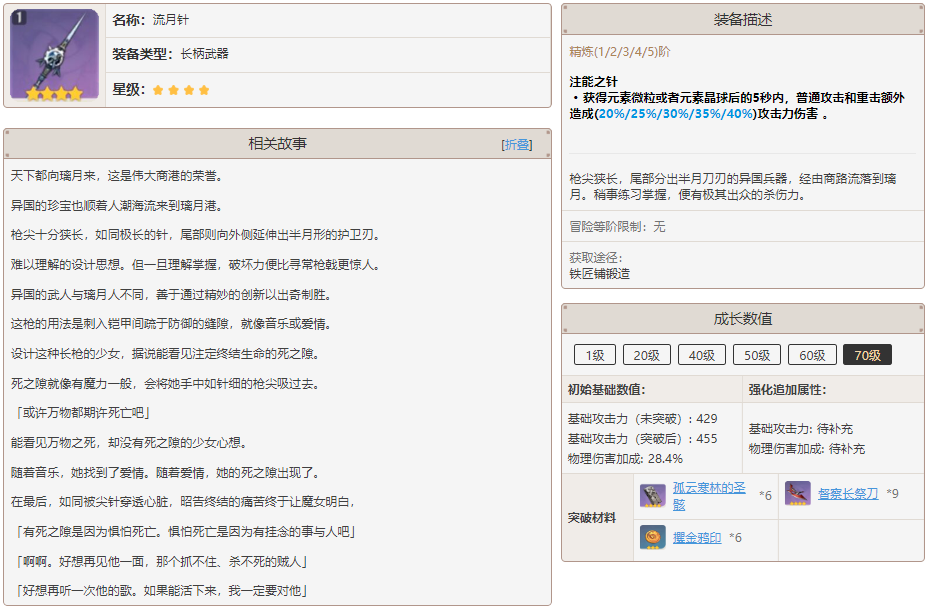Image resolution: width=925 pixels, height=609 pixels.
Task: Collapse the 相关故事 section via 折叠
Action: point(517,145)
